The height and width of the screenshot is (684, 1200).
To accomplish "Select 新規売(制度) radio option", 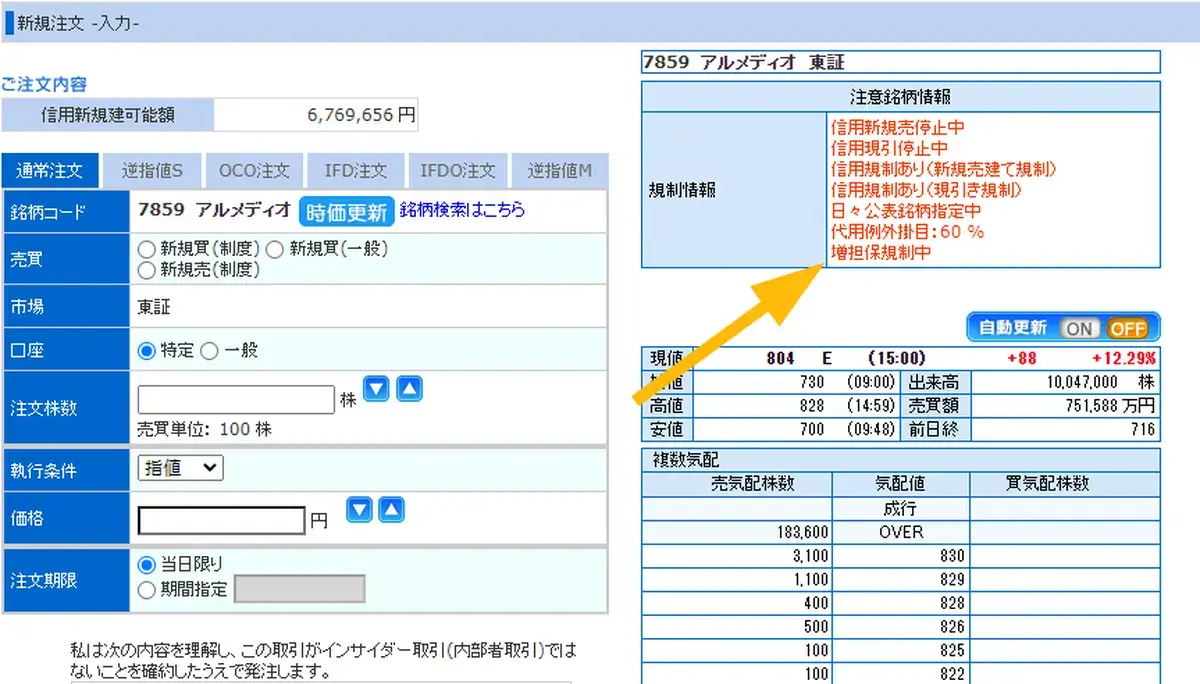I will (146, 269).
